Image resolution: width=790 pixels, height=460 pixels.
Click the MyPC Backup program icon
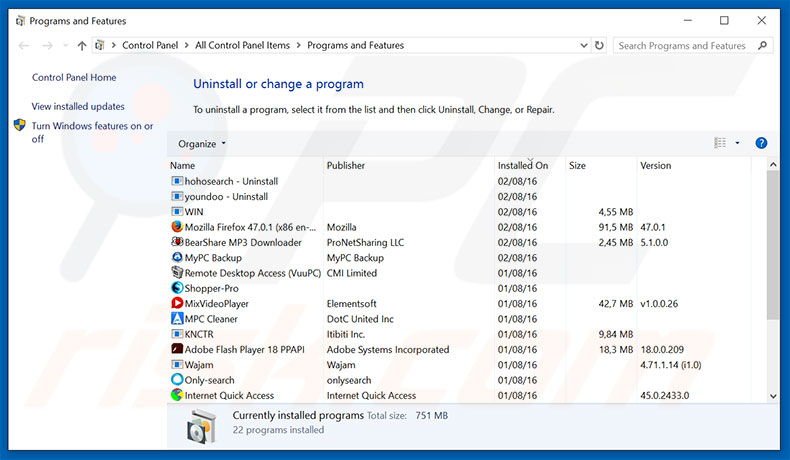(177, 257)
